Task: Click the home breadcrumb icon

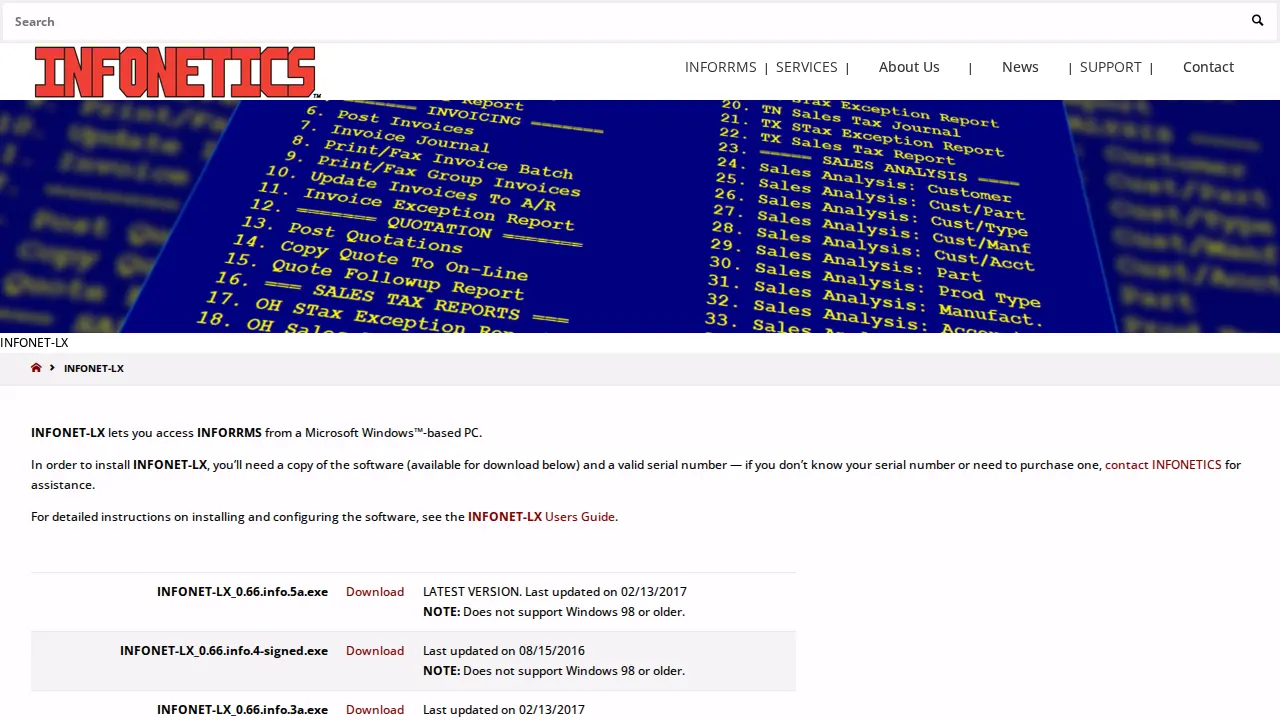Action: [36, 368]
